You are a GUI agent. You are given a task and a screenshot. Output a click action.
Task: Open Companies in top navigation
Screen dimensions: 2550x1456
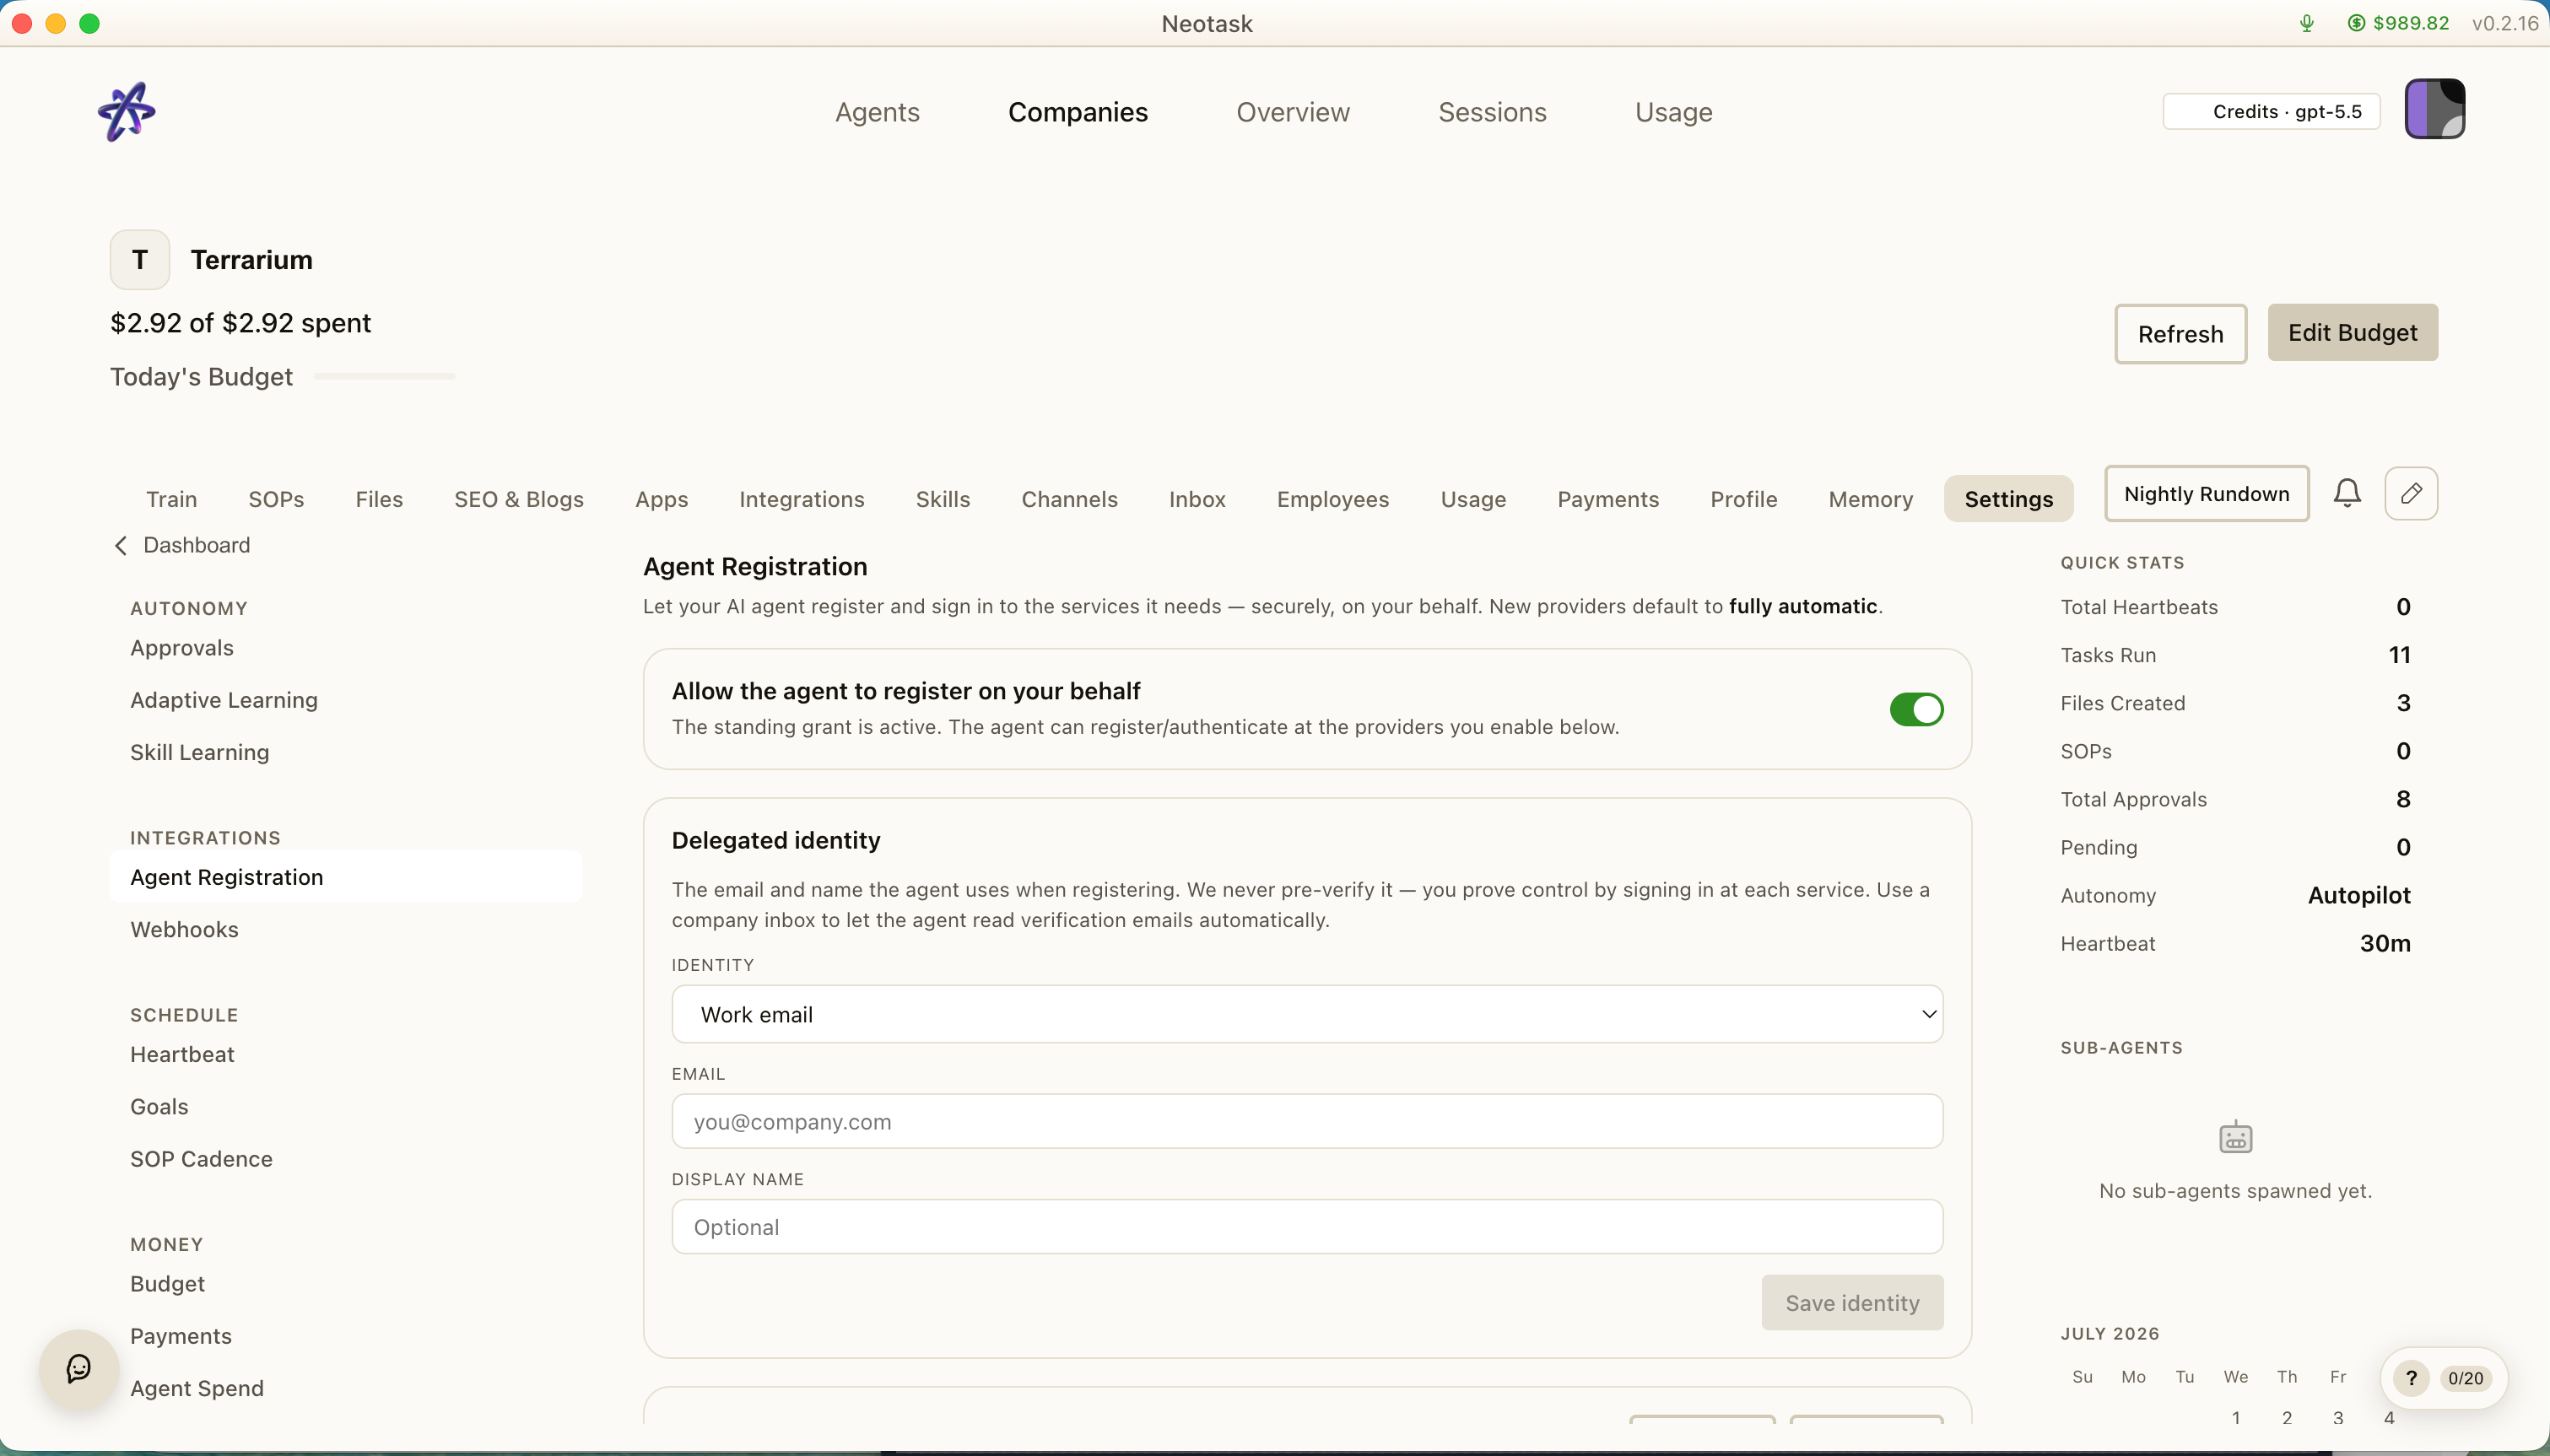(x=1078, y=112)
